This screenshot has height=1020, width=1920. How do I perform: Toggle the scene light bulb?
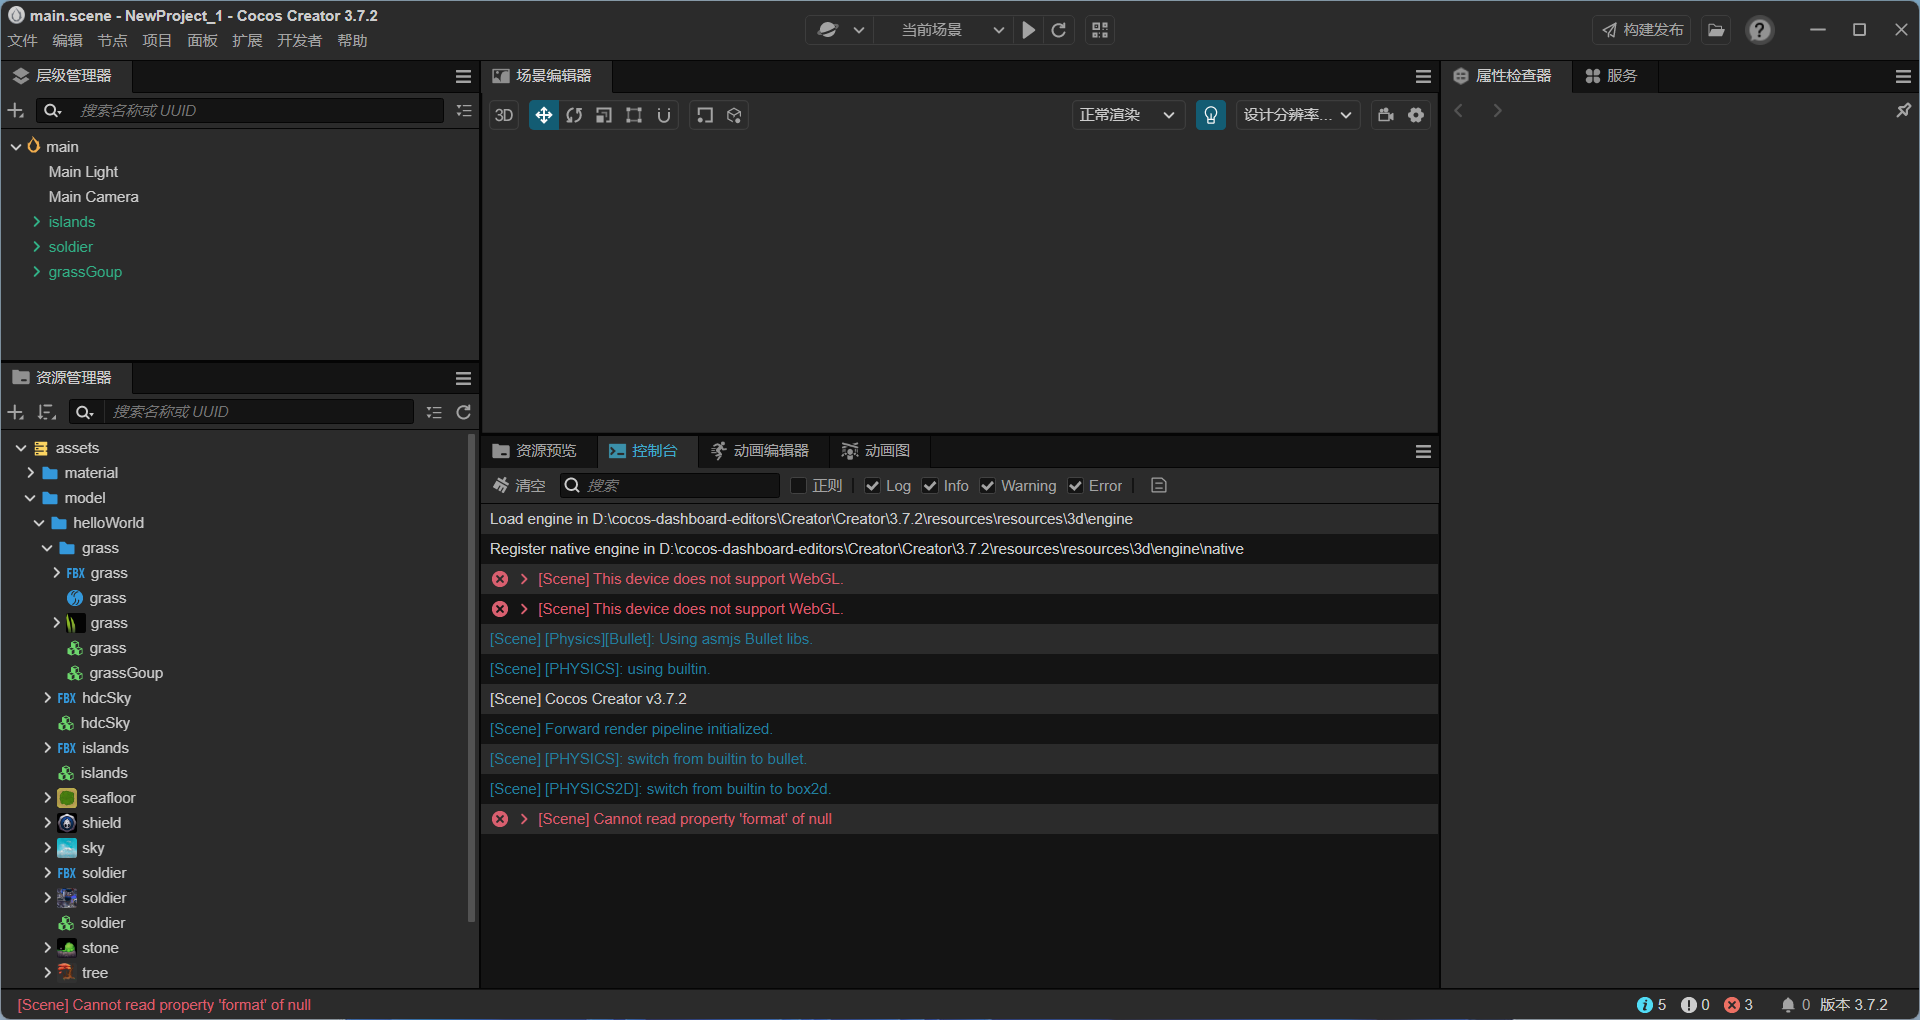point(1211,115)
